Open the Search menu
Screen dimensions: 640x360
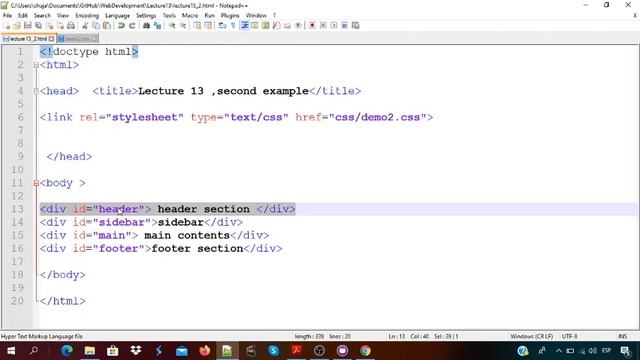click(x=42, y=16)
